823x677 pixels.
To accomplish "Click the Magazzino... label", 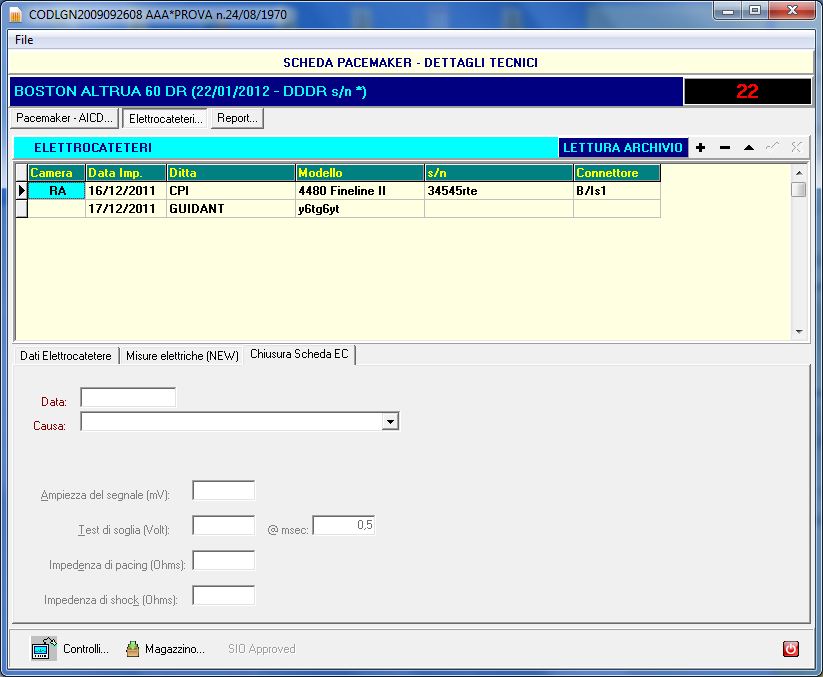I will click(175, 649).
